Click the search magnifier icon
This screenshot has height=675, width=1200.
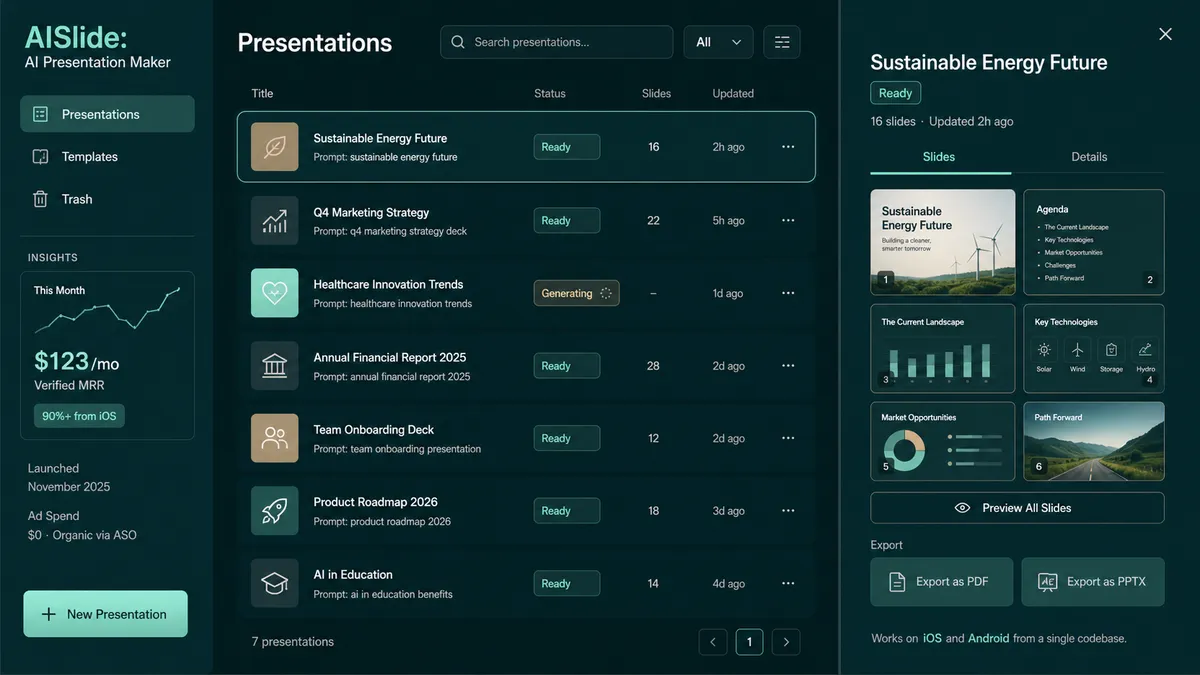(x=458, y=42)
